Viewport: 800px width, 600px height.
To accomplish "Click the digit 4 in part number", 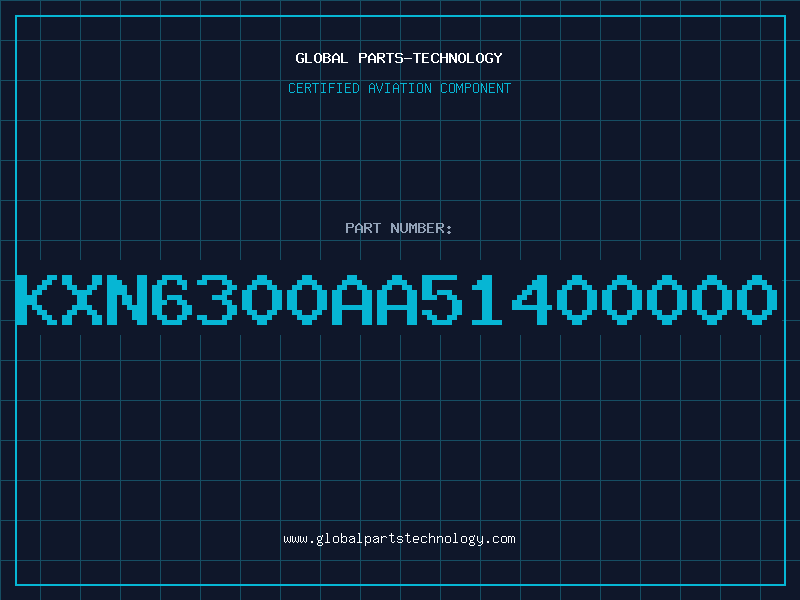I will [532, 299].
